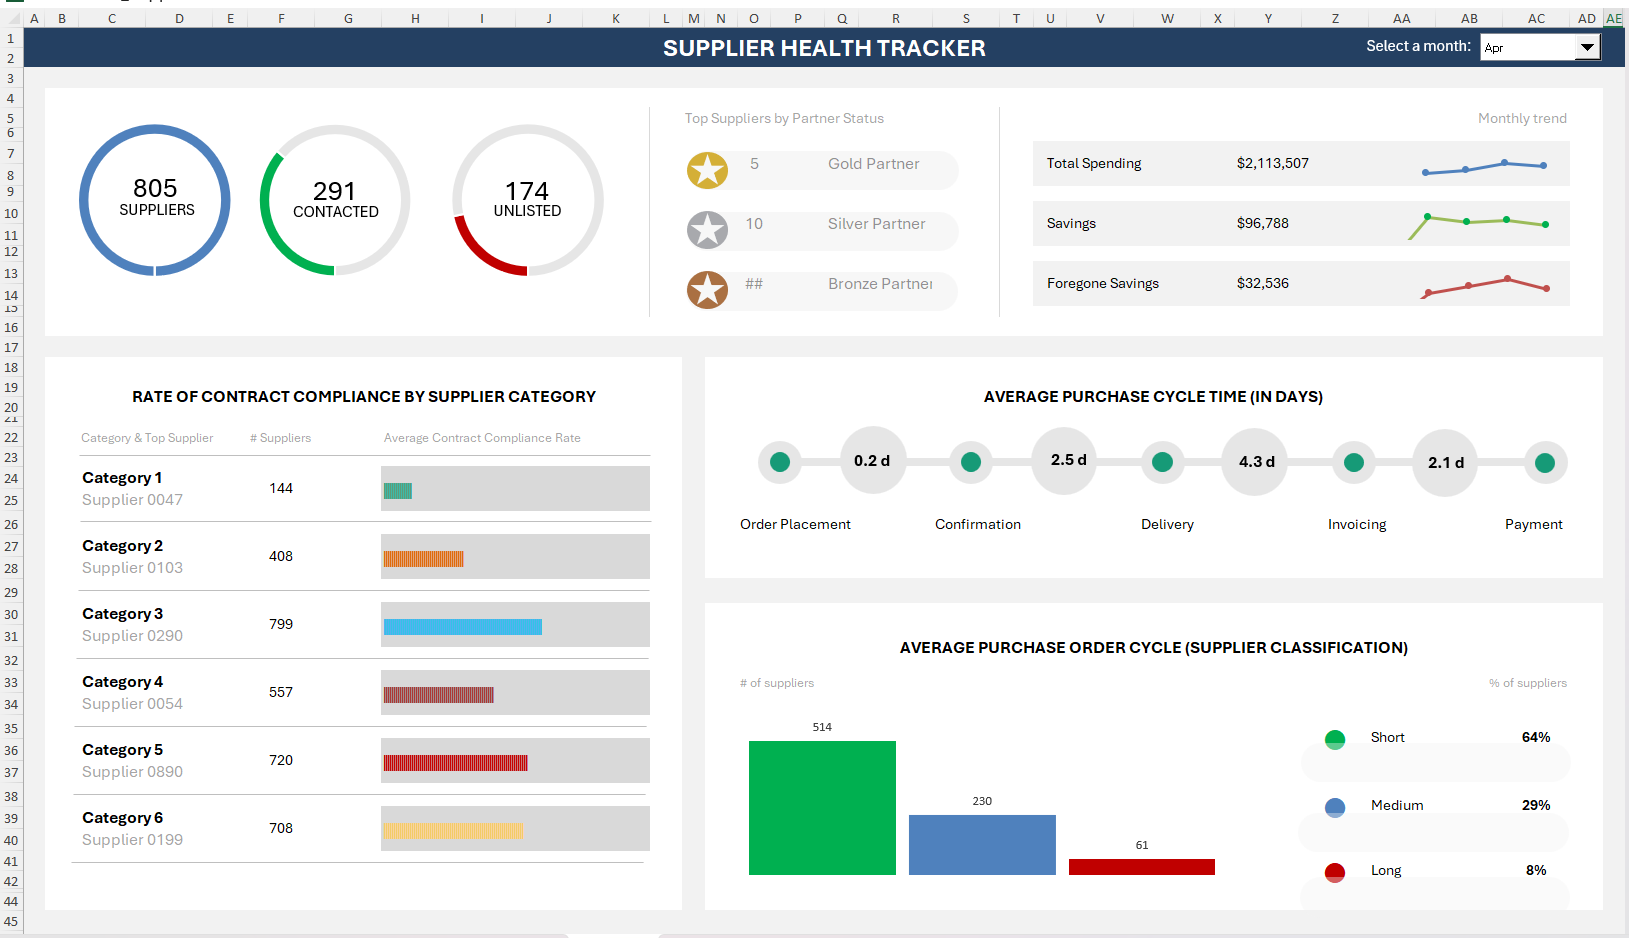Screen dimensions: 1629x938
Task: Select the blue 230 suppliers bar
Action: point(982,845)
